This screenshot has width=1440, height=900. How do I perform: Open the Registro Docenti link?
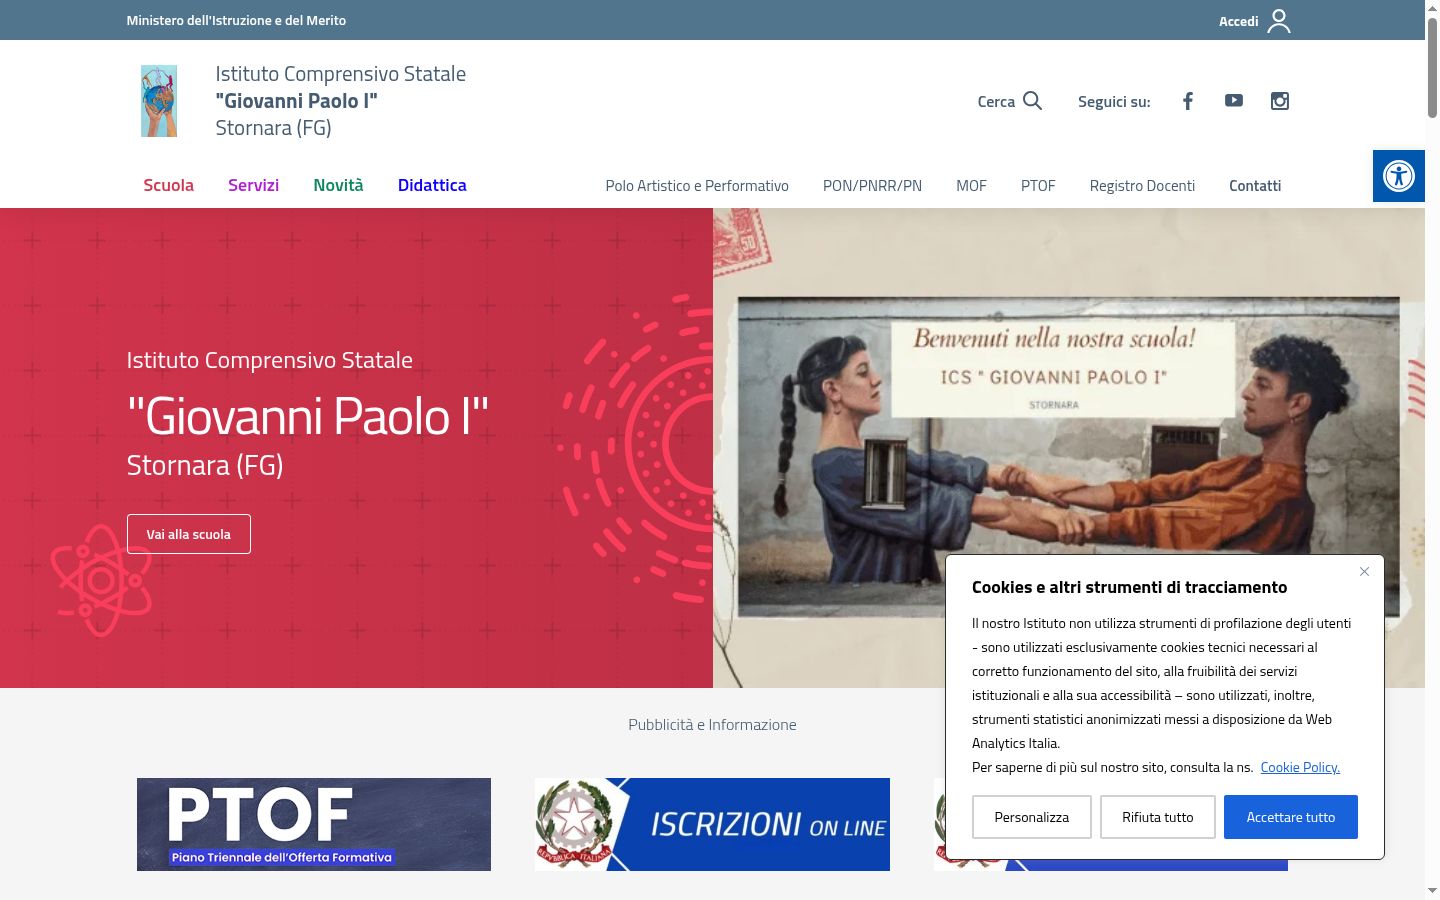pos(1142,186)
